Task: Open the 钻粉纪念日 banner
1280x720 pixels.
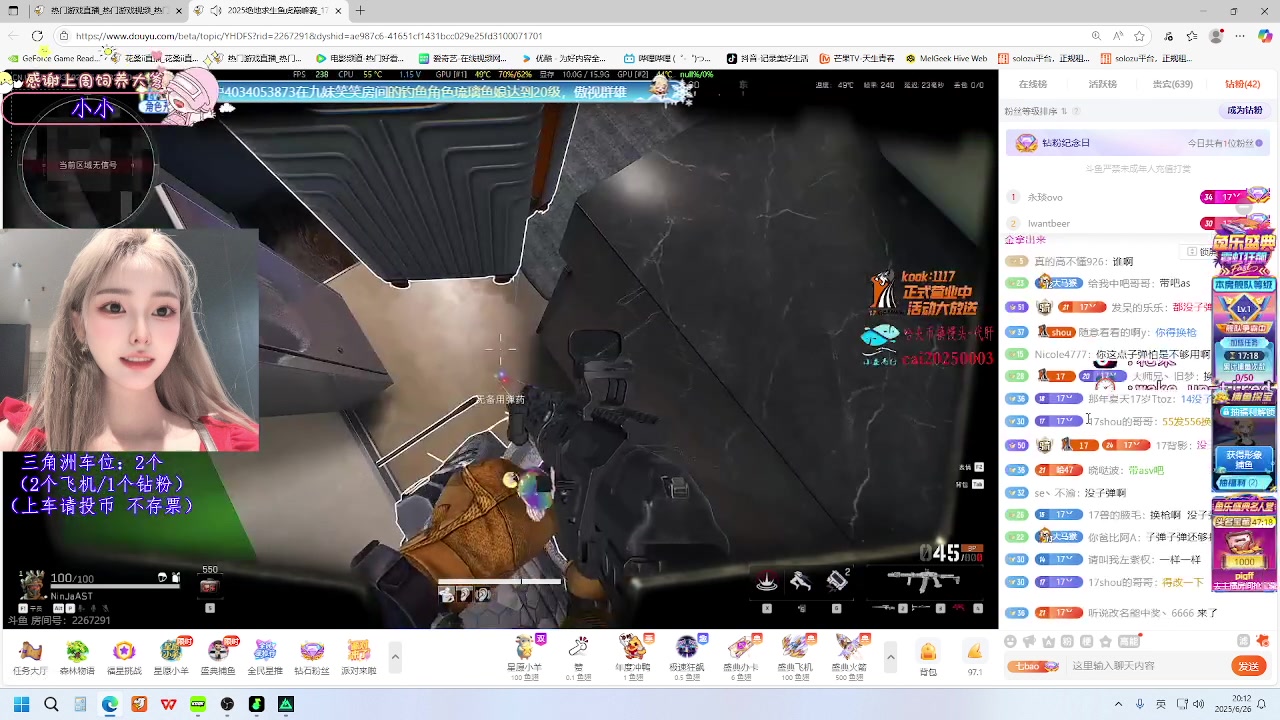Action: point(1137,143)
